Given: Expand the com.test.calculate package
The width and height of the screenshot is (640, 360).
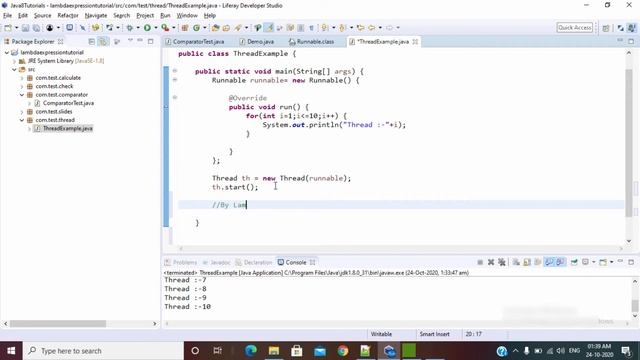Looking at the screenshot, I should point(22,78).
